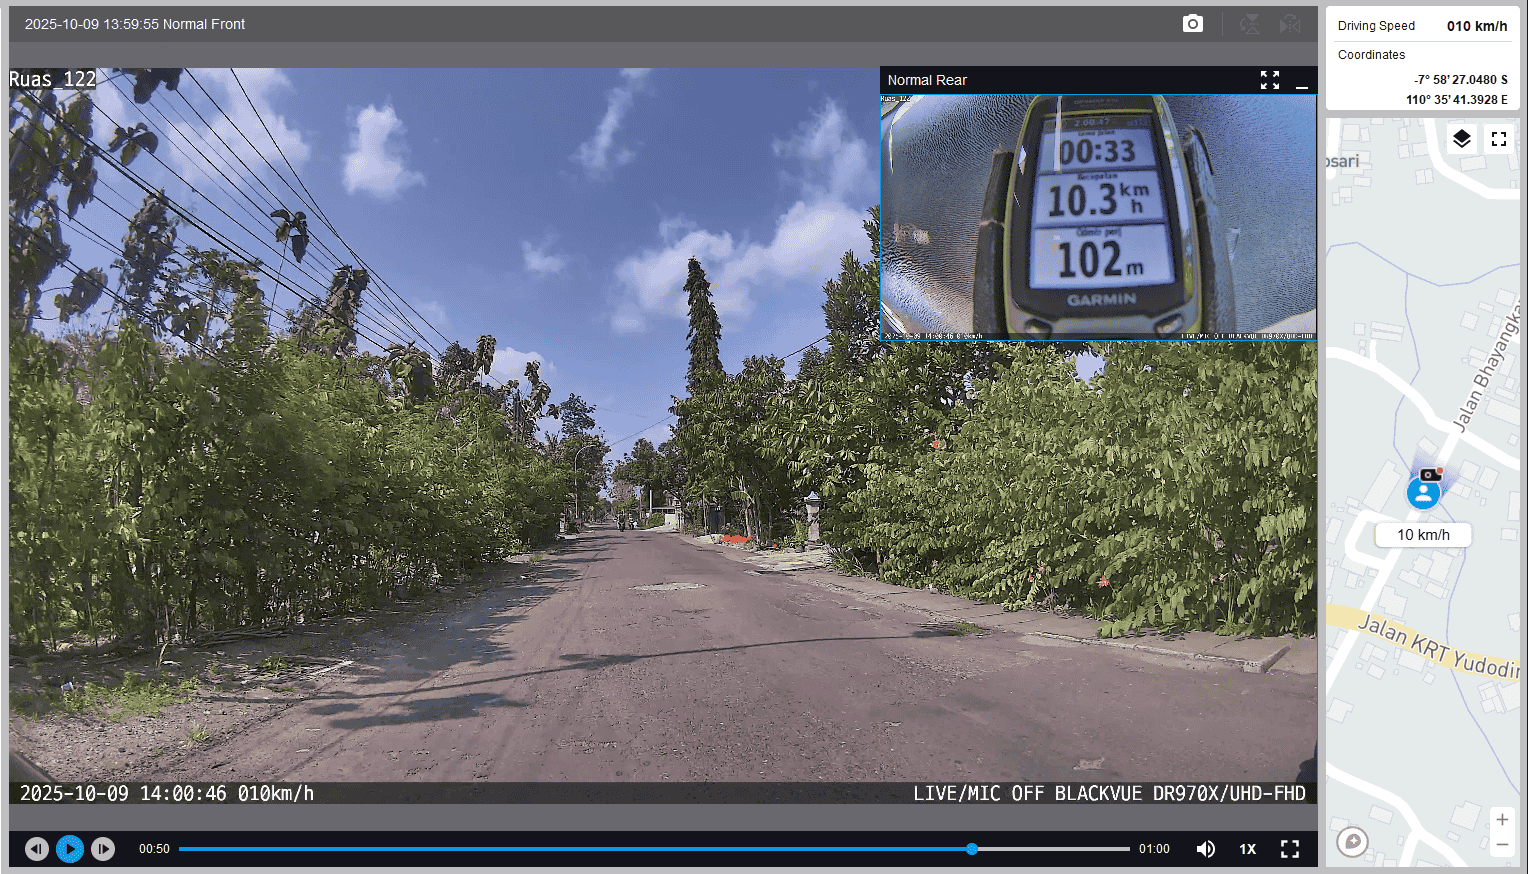Mute the video with the speaker icon
The height and width of the screenshot is (874, 1528).
(x=1205, y=849)
